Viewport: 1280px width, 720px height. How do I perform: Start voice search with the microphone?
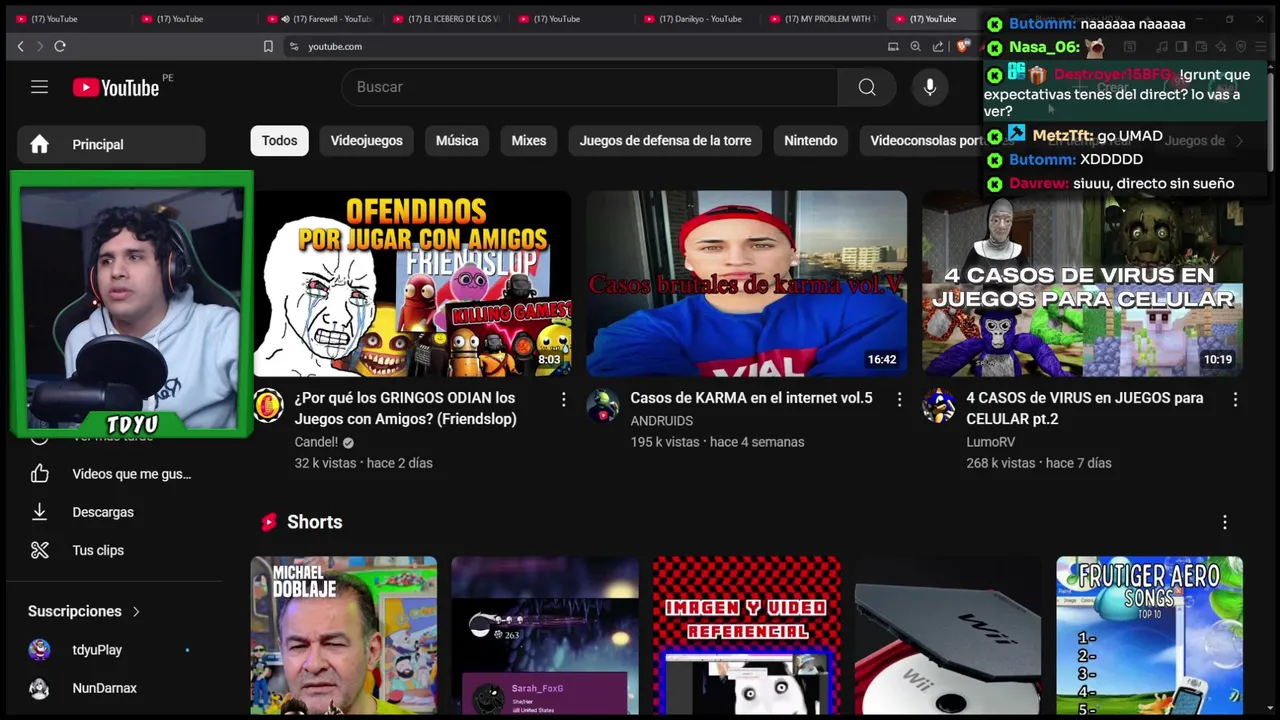(930, 87)
